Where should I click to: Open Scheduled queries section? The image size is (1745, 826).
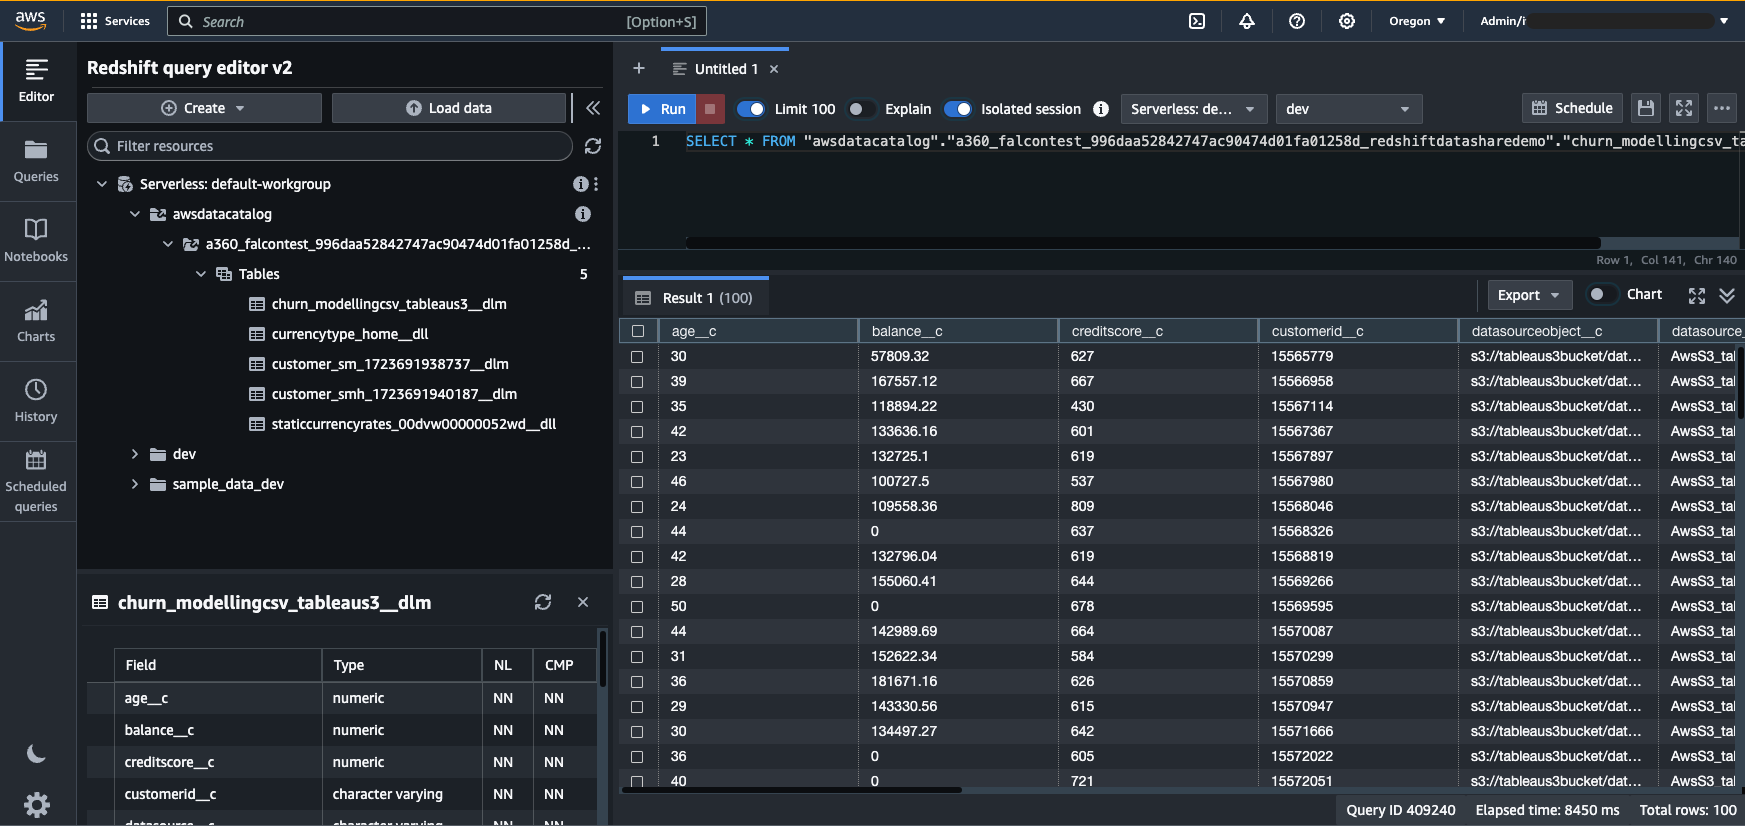pos(36,481)
